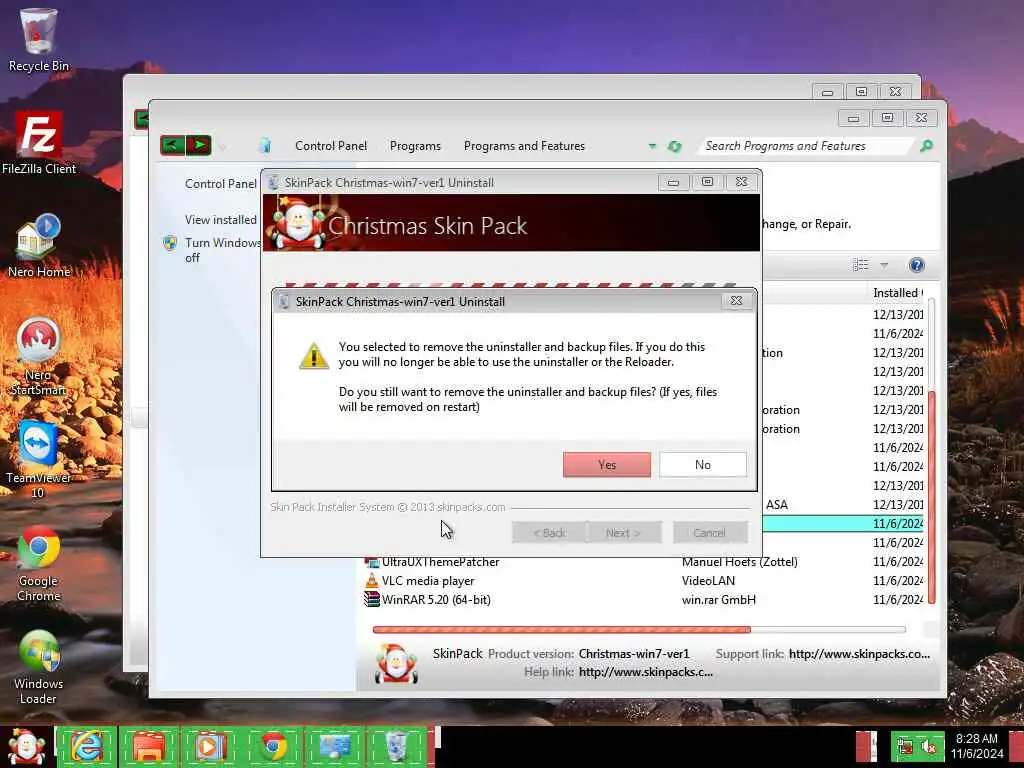Open help in Programs and Features
The image size is (1024, 768).
[916, 264]
